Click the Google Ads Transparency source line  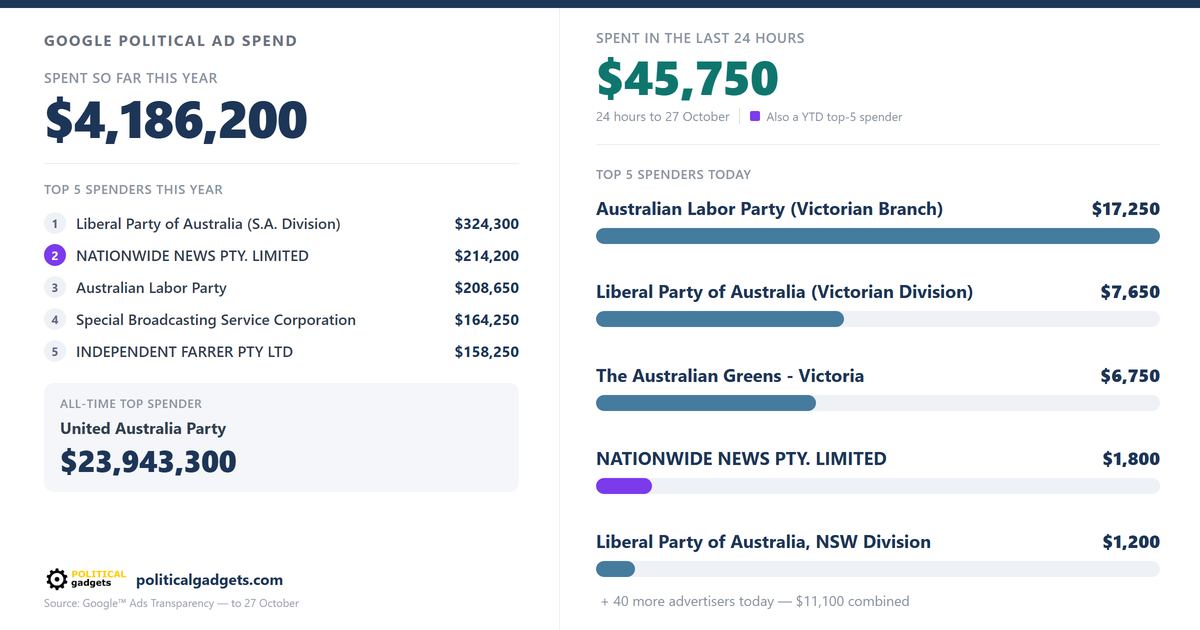[x=171, y=603]
